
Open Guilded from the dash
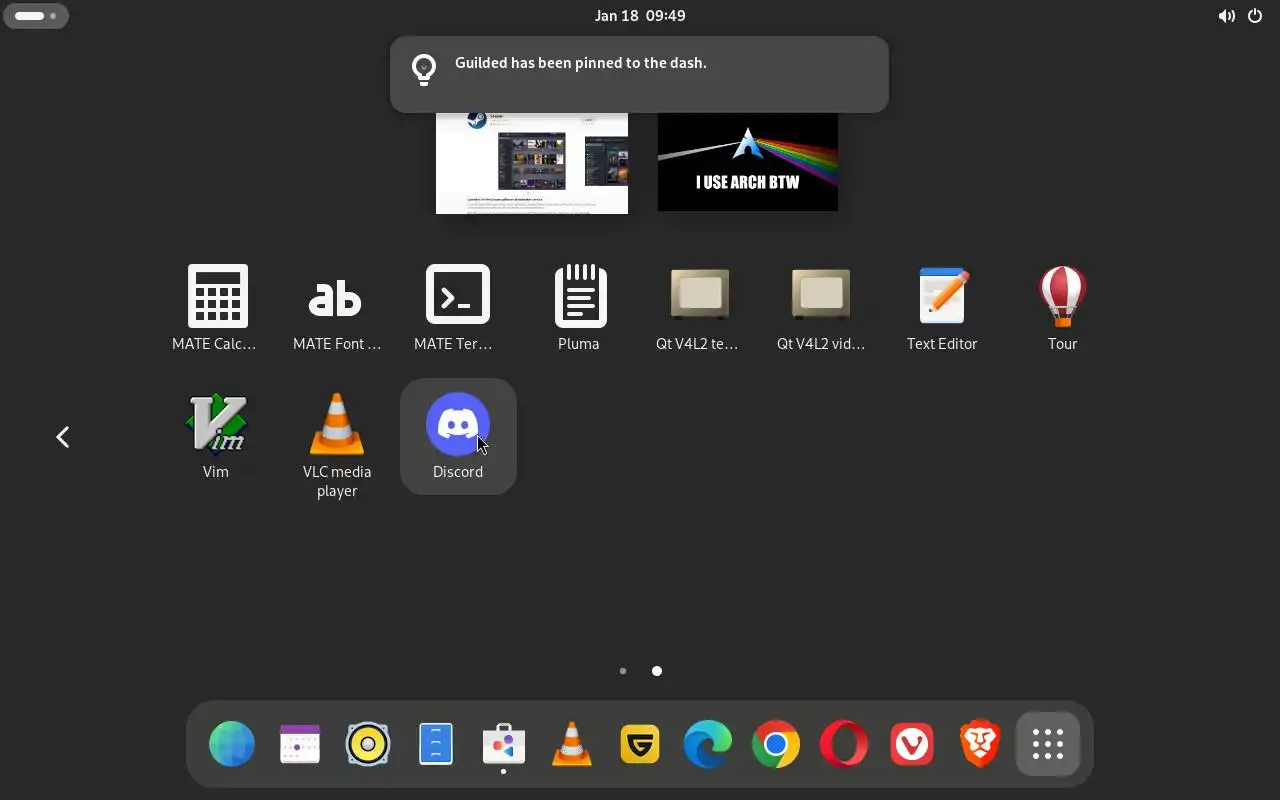[640, 744]
